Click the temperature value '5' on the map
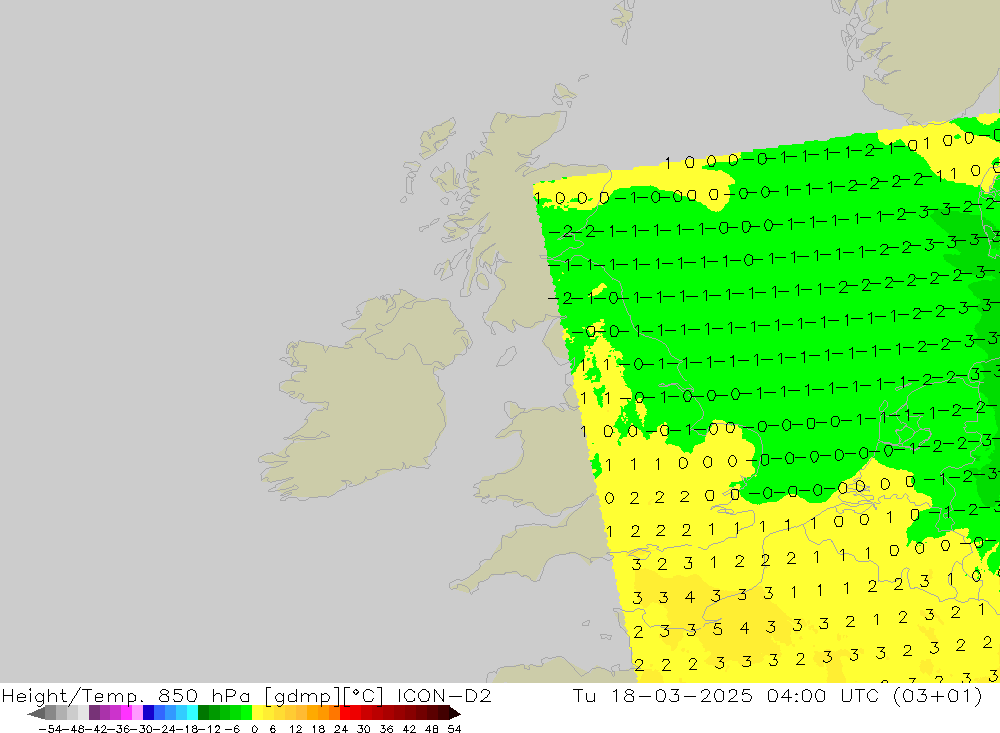Screen dimensions: 1000x733 [x=717, y=630]
